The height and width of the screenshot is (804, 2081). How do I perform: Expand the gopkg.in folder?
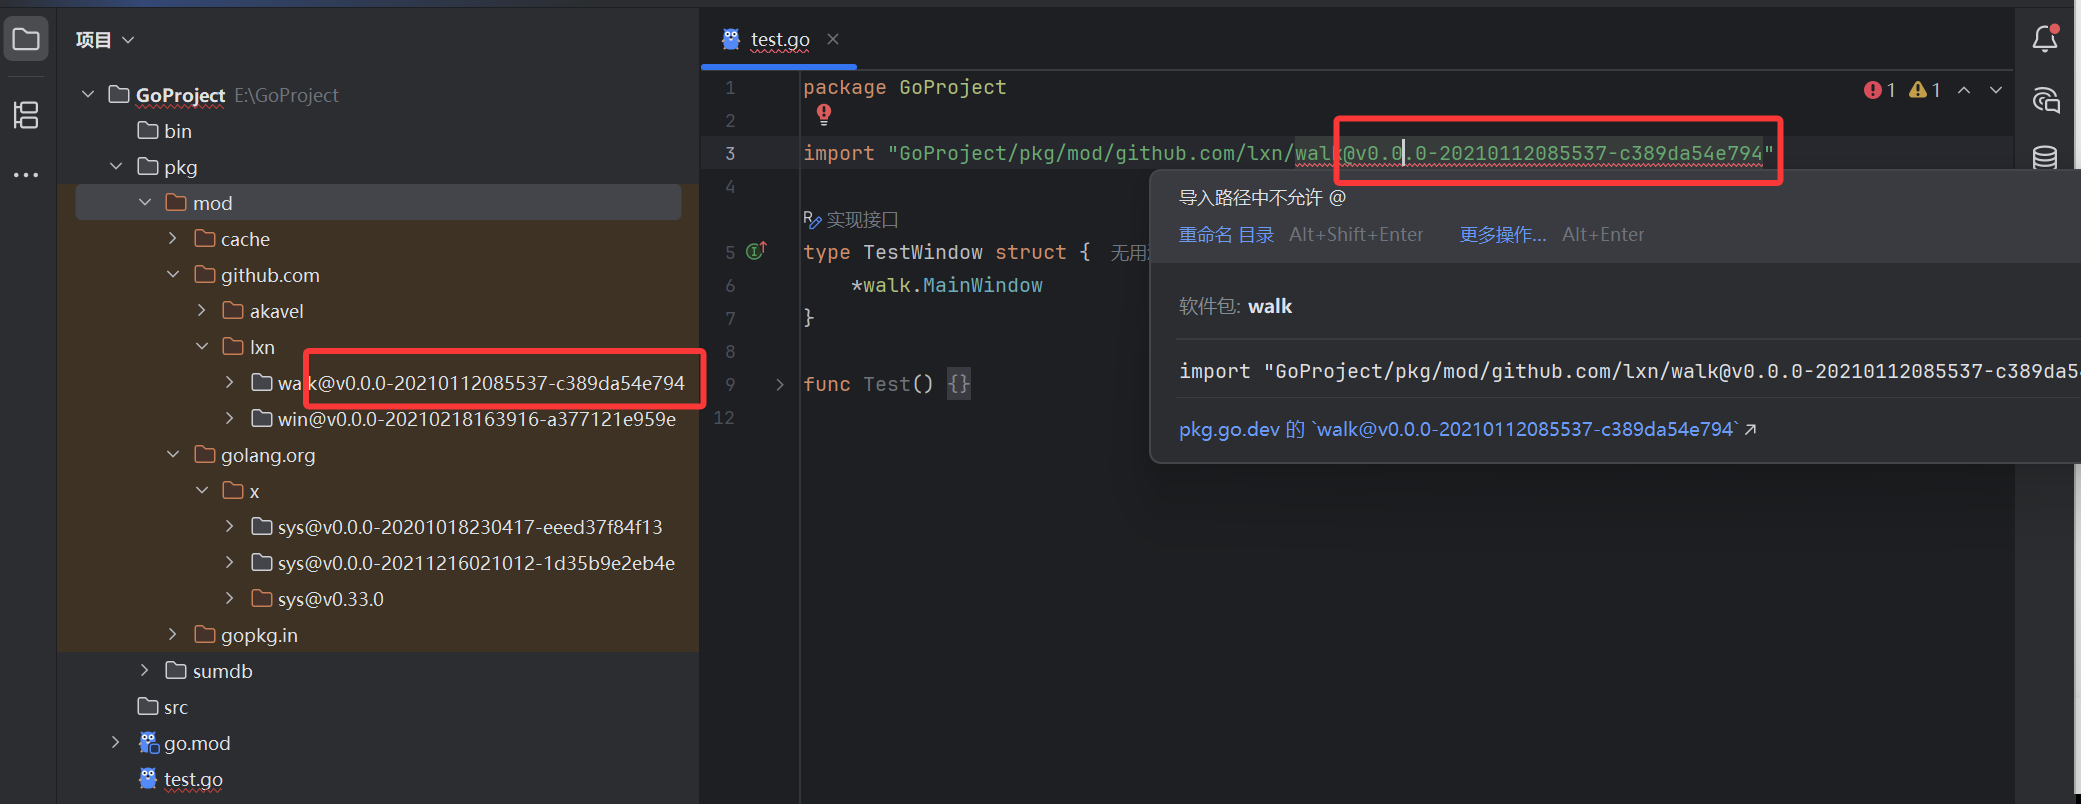173,634
